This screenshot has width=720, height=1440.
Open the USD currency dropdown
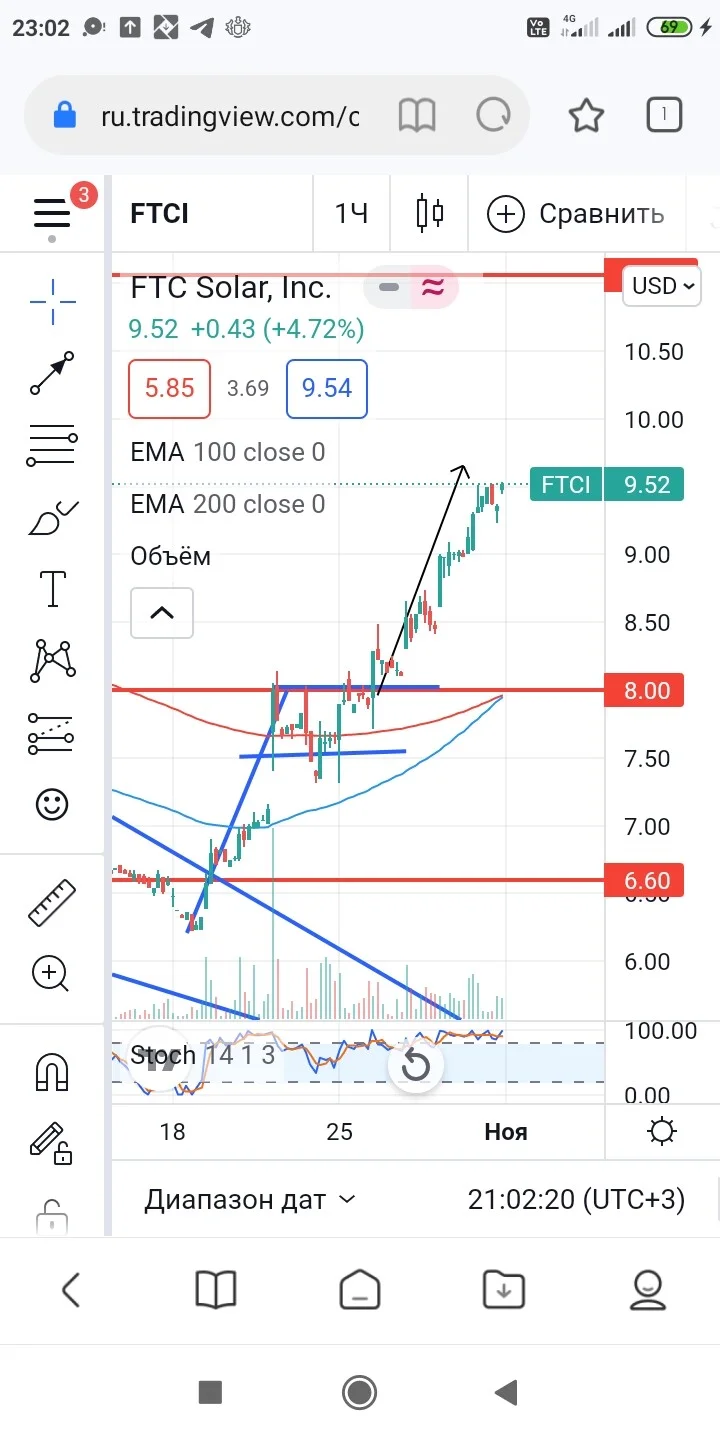coord(663,286)
